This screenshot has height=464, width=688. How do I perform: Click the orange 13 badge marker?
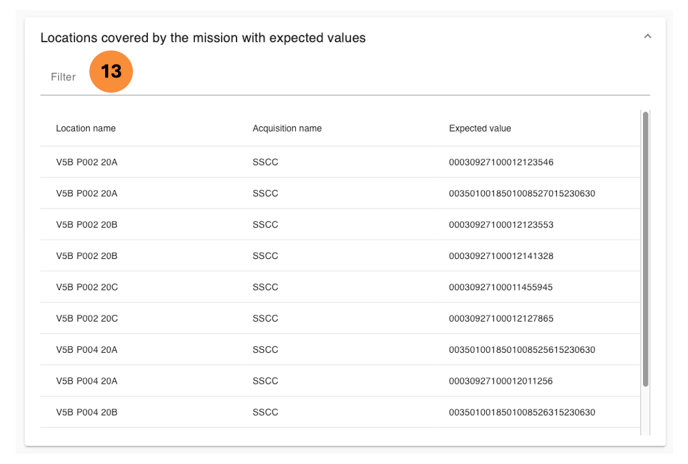(x=111, y=72)
